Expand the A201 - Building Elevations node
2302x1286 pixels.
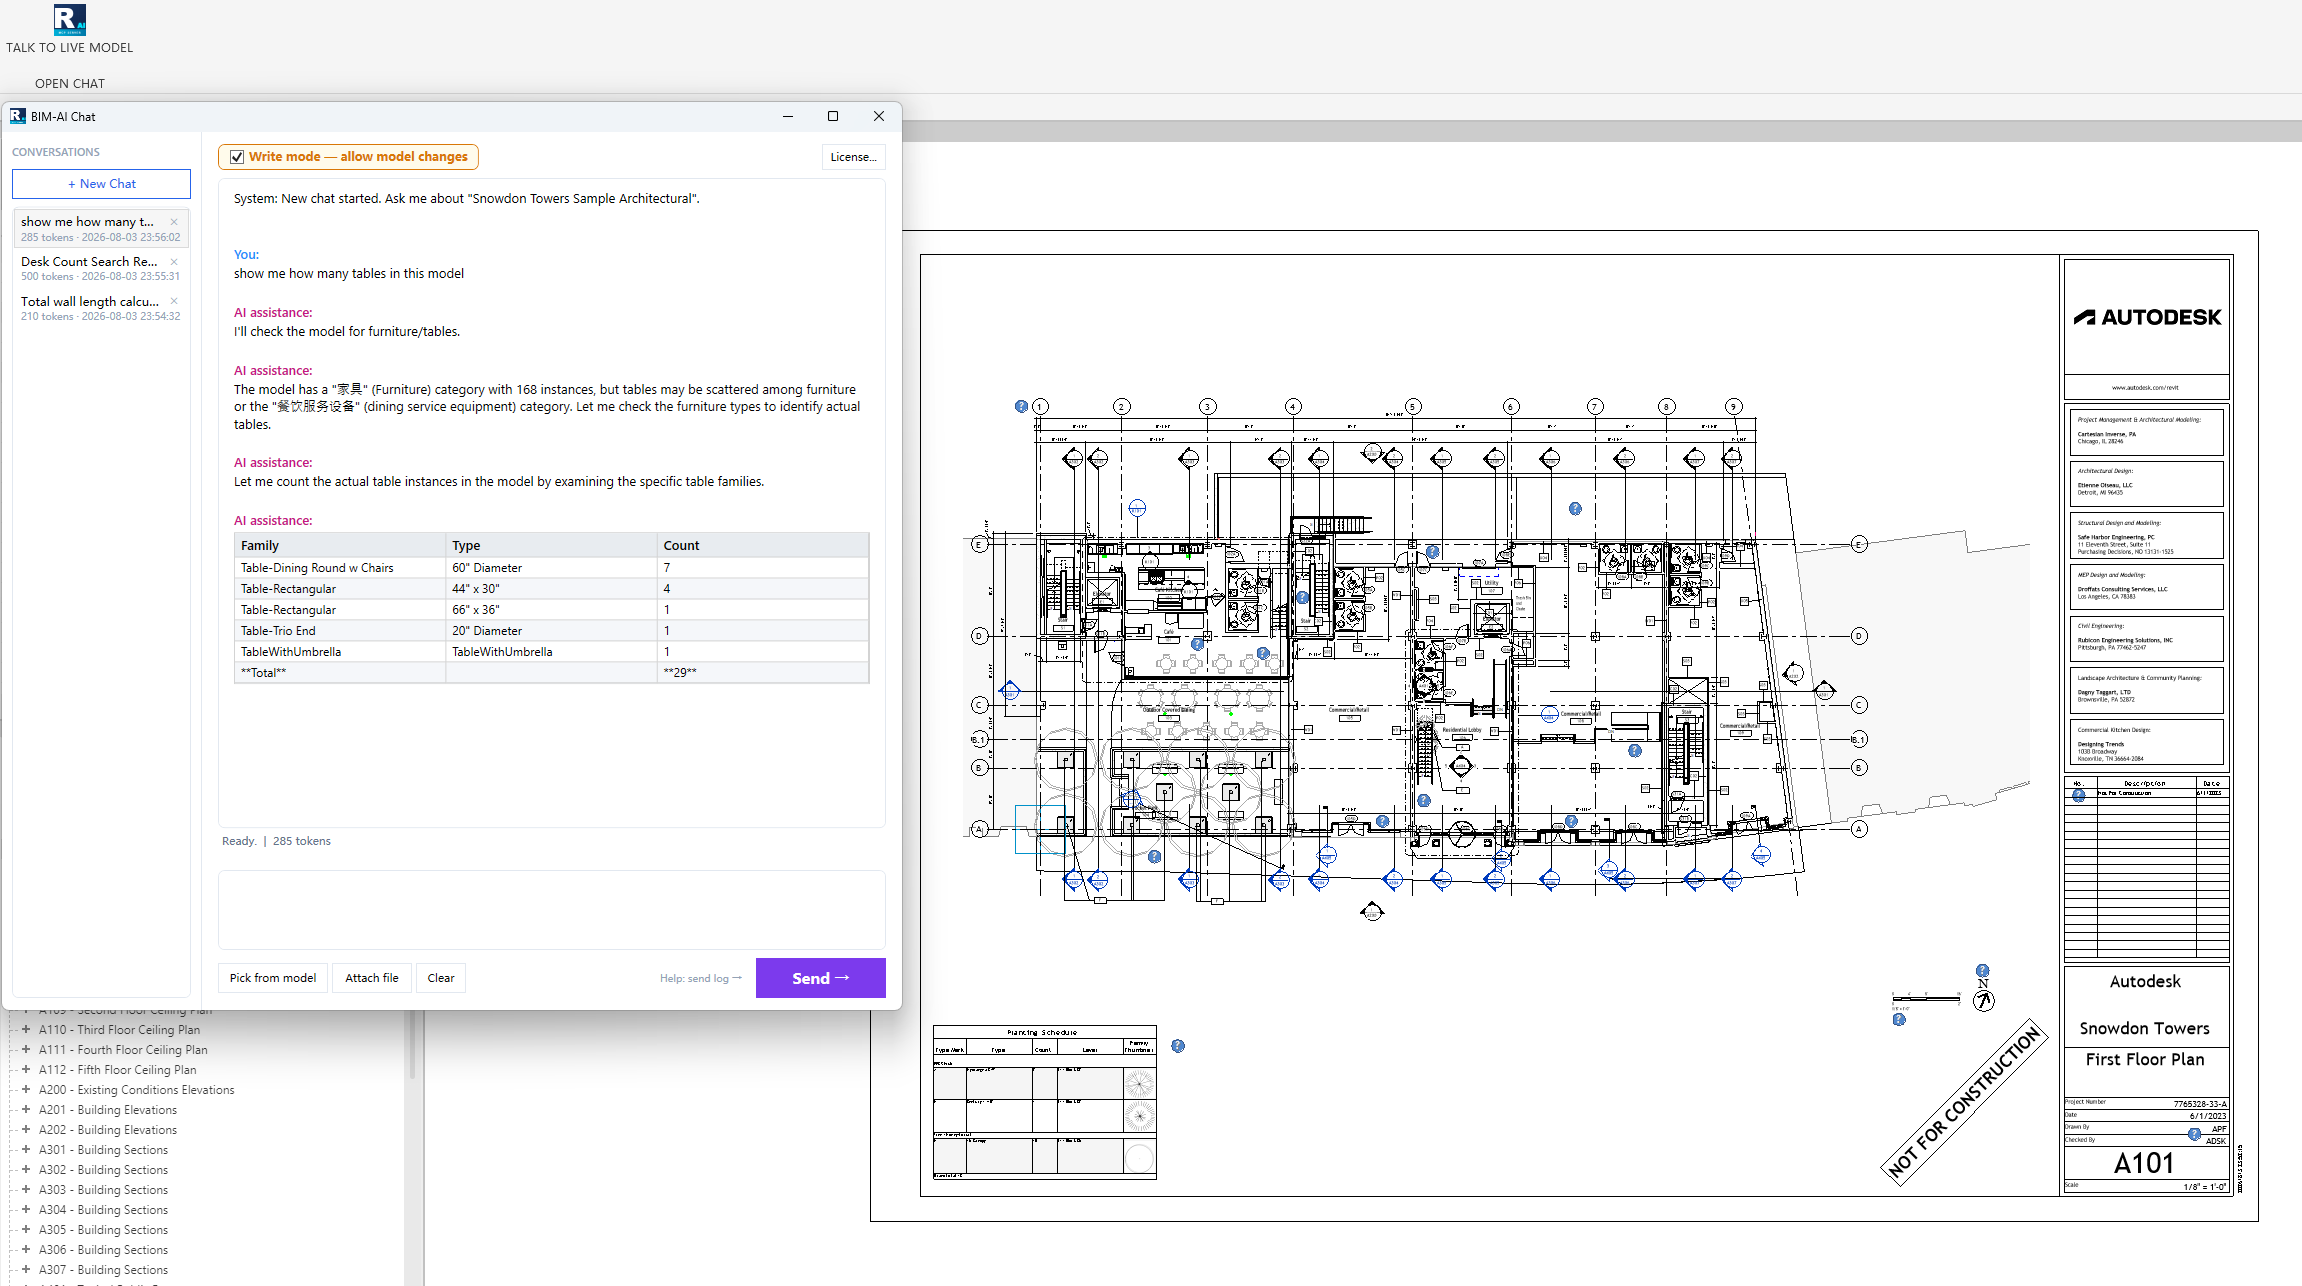coord(26,1109)
